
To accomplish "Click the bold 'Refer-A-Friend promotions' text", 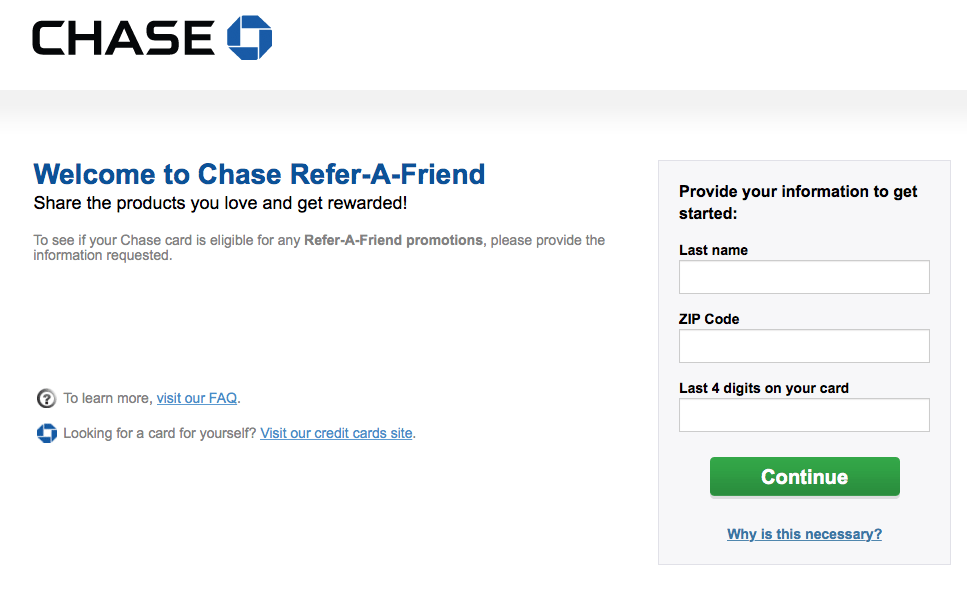I will [393, 240].
